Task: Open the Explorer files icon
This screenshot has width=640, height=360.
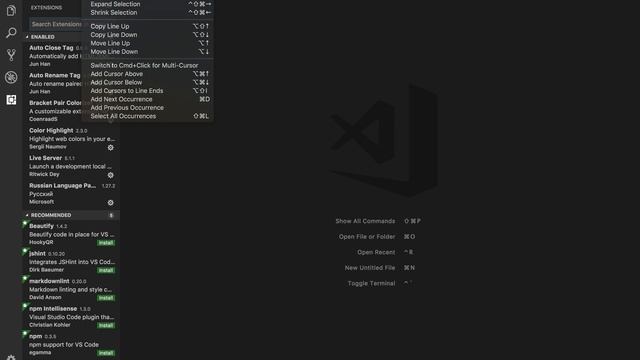Action: pos(11,10)
